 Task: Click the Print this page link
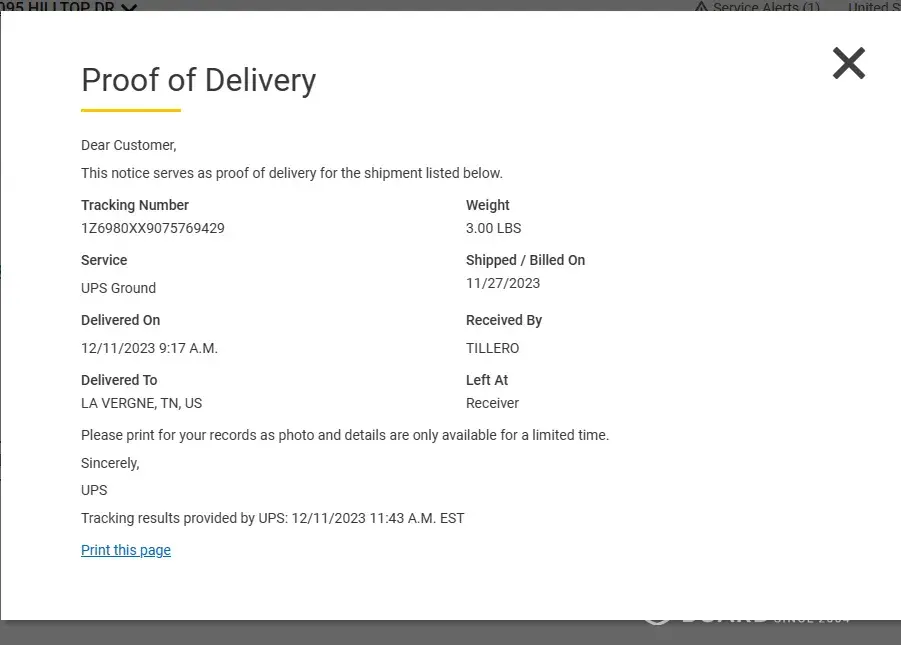coord(126,550)
